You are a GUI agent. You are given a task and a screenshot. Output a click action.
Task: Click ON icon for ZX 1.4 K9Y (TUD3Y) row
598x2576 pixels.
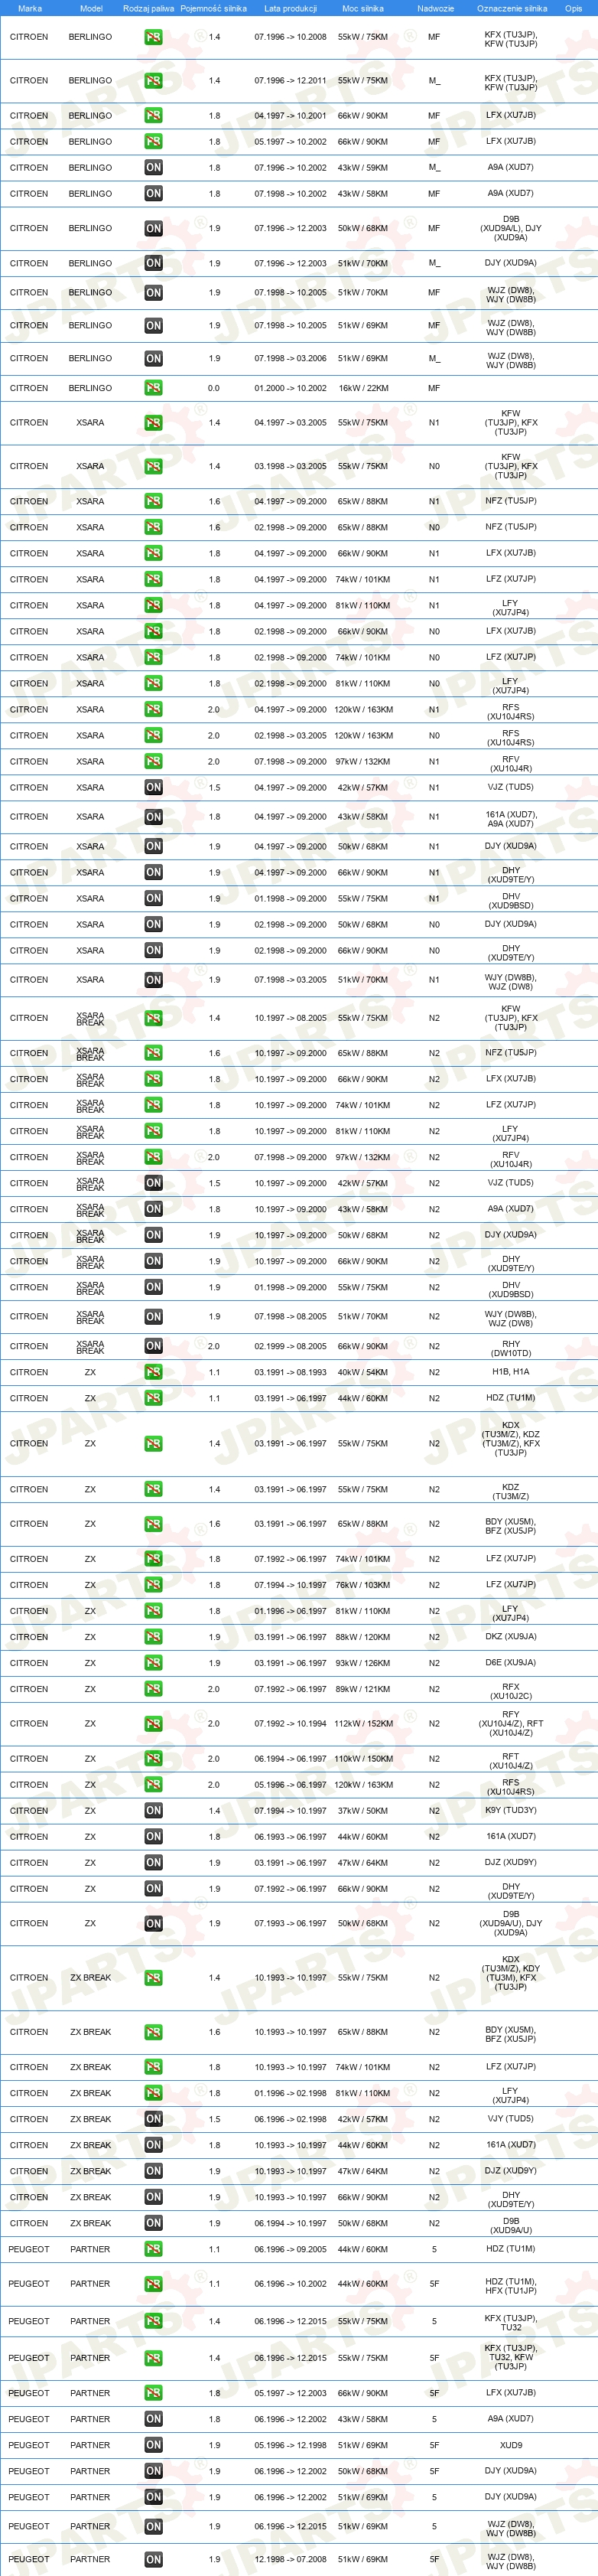(x=153, y=1811)
